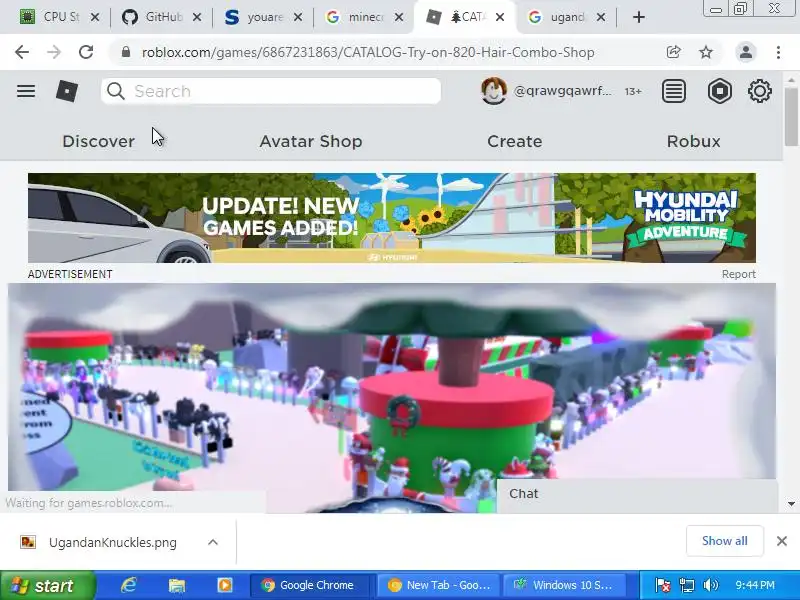Switch to Windows 10 S taskbar button
800x600 pixels.
[x=565, y=585]
